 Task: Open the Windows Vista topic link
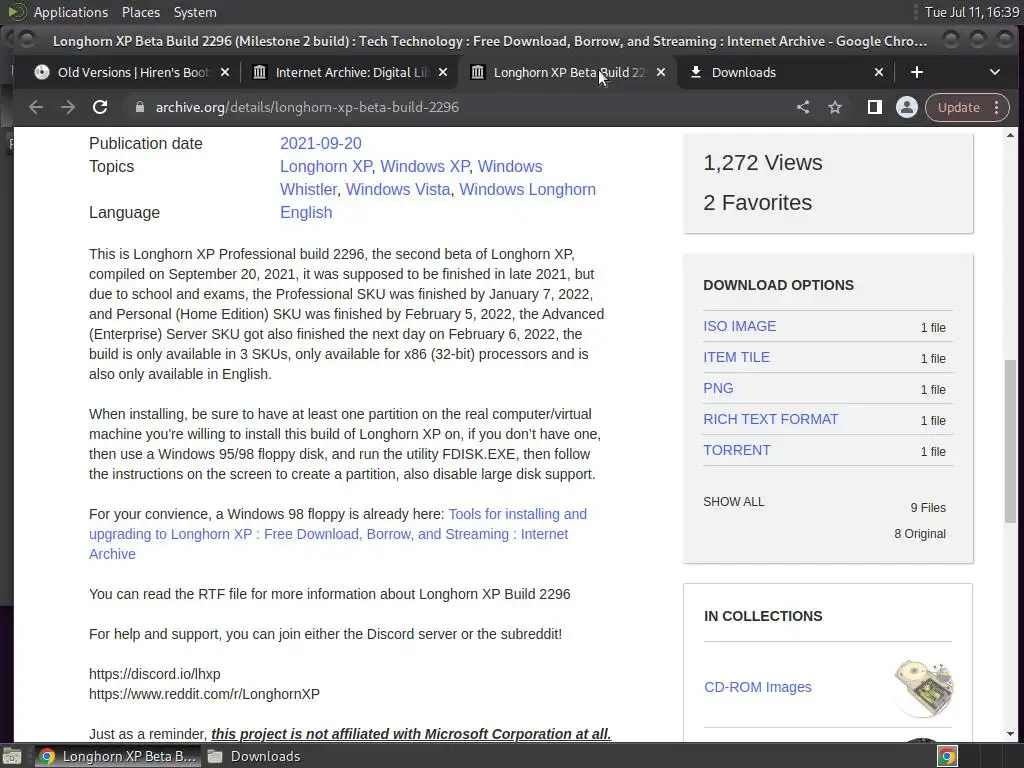pyautogui.click(x=398, y=189)
